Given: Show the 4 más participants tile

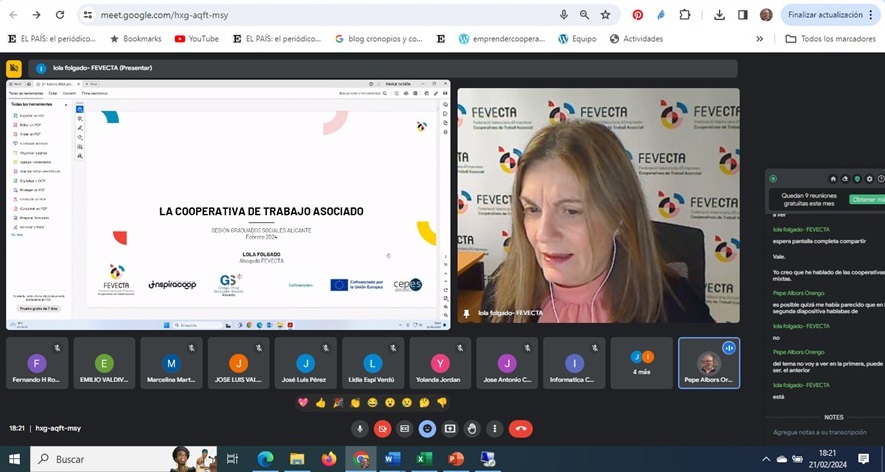Looking at the screenshot, I should coord(642,363).
